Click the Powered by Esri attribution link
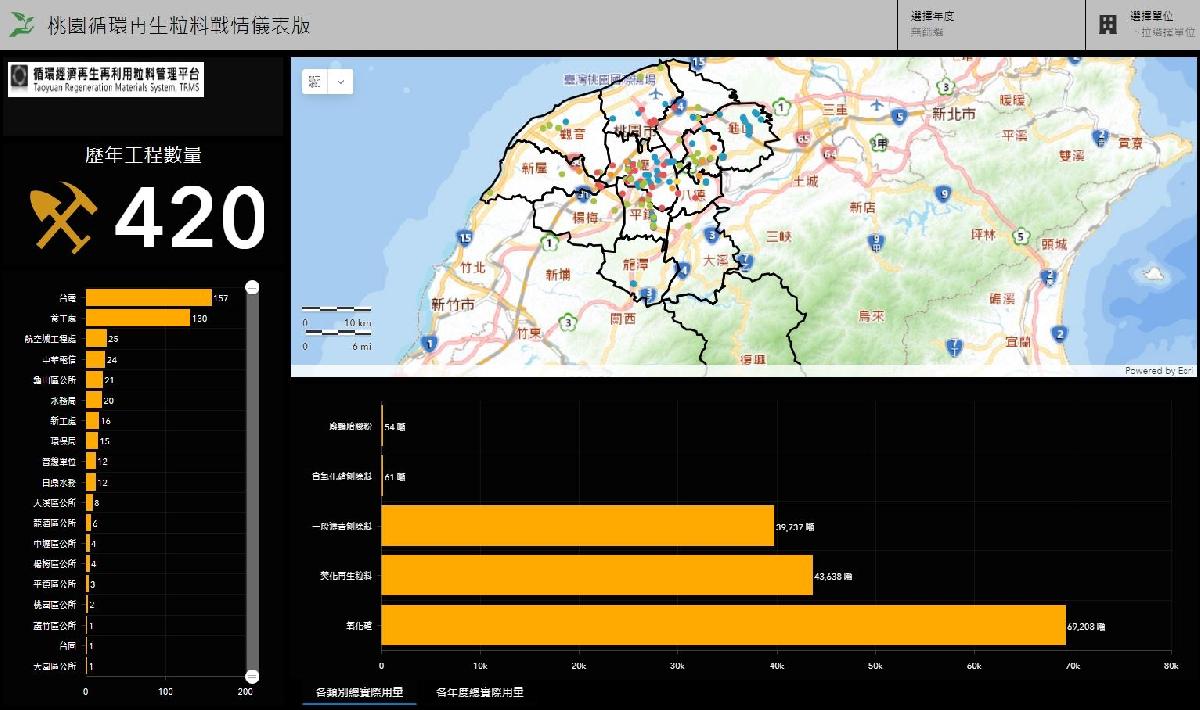The width and height of the screenshot is (1200, 710). [x=1158, y=371]
